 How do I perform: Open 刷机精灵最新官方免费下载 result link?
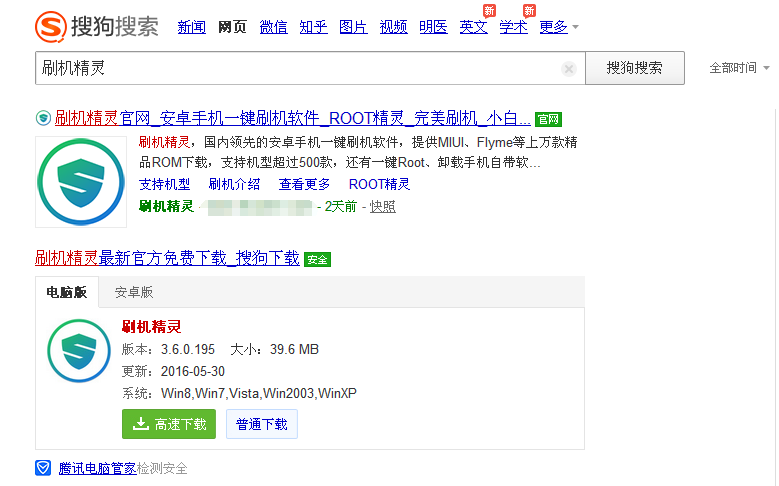(x=167, y=258)
